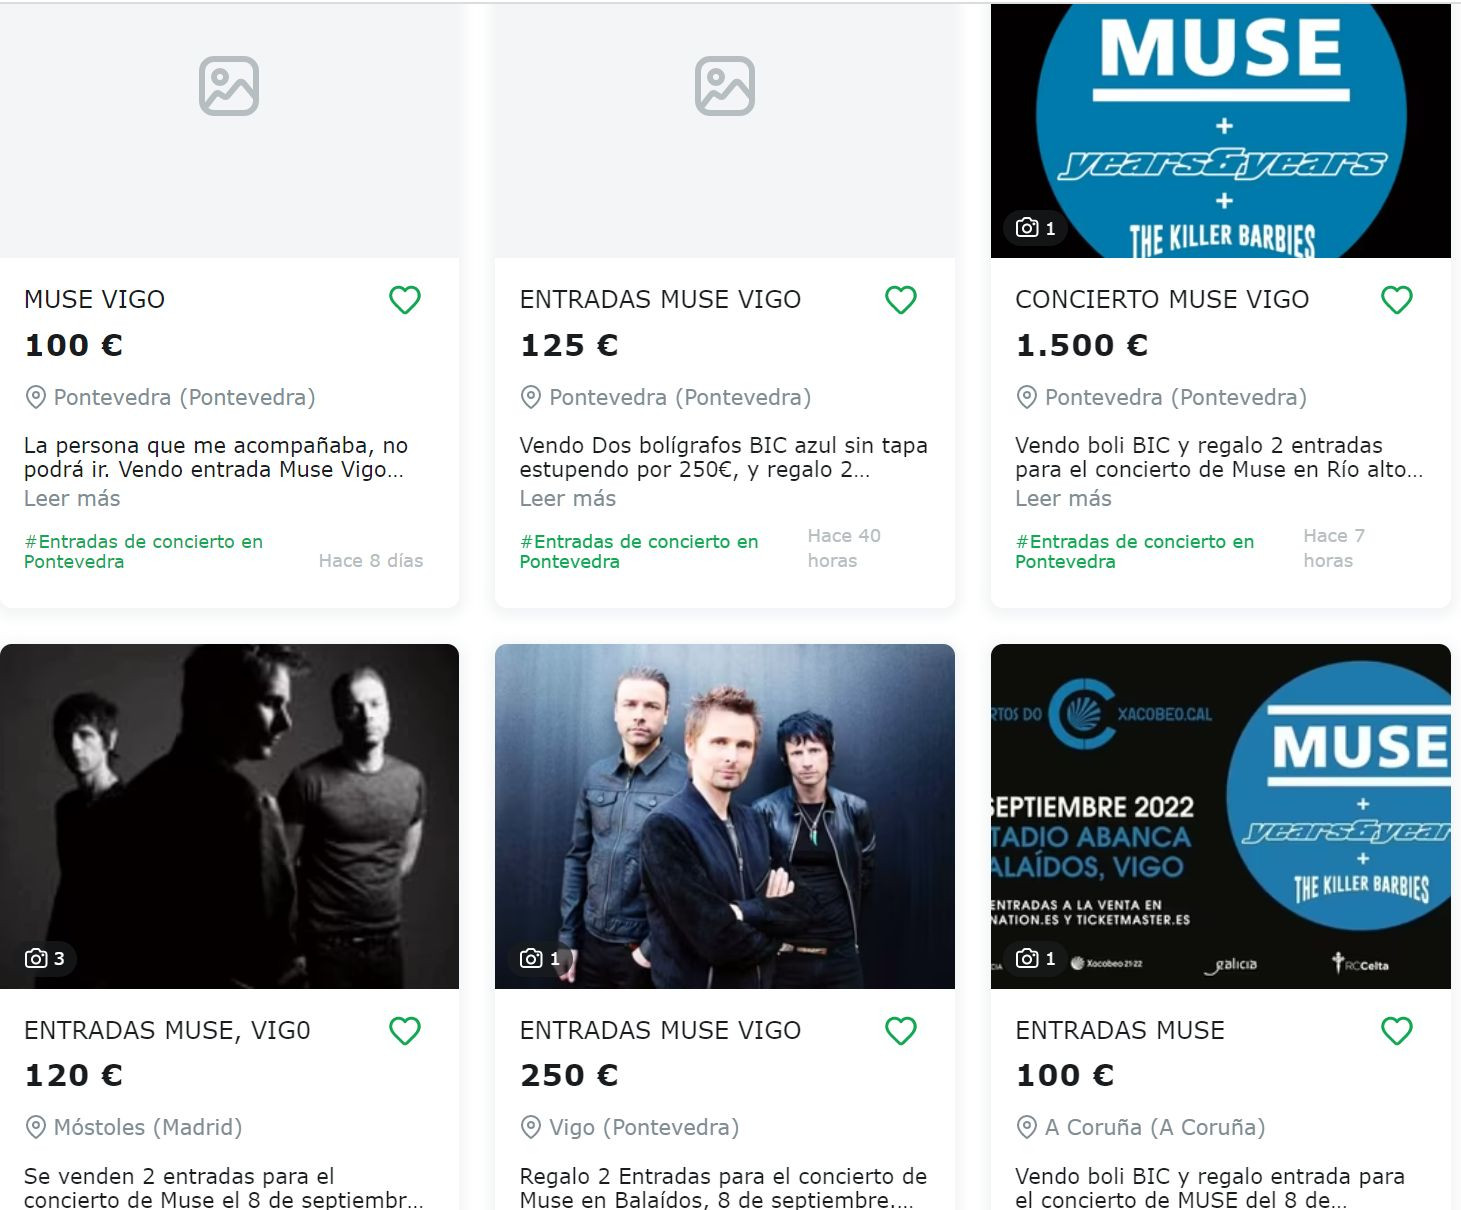Open the ENTRADAS MUSE VIGO 125 € listing title
Viewport: 1461px width, 1210px height.
coord(659,298)
